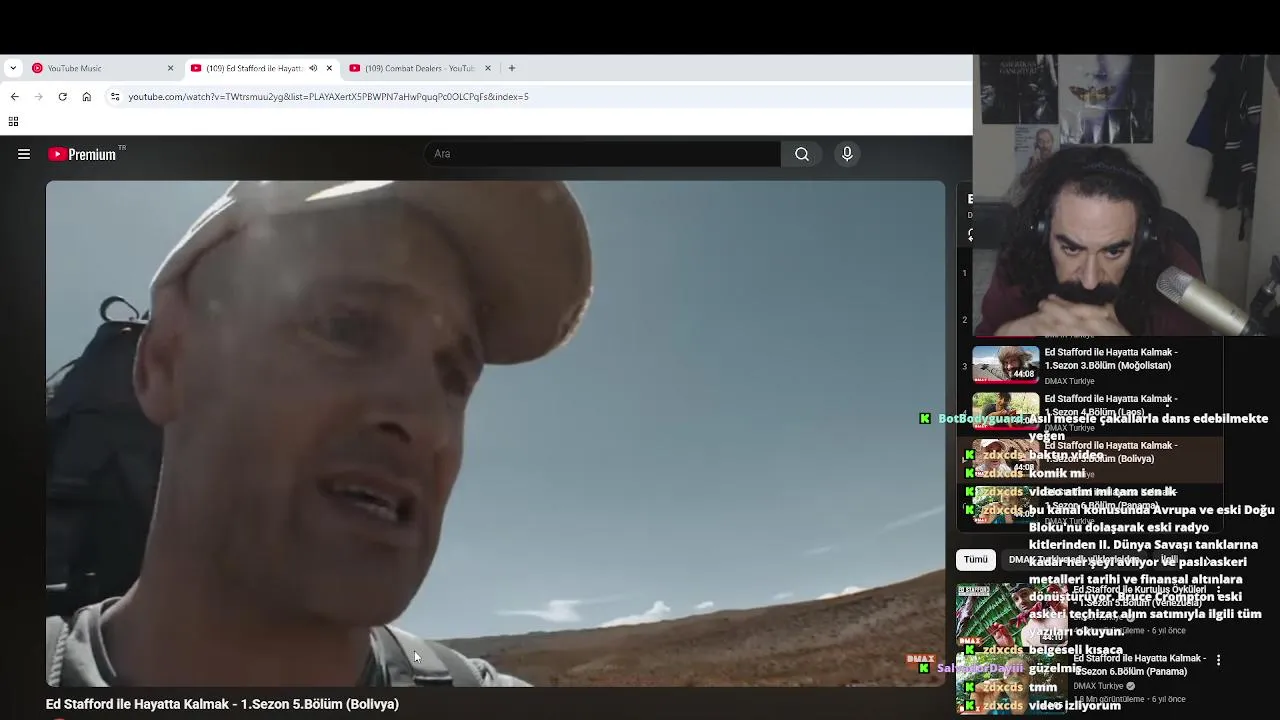The image size is (1280, 720).
Task: Go forward in browser history
Action: [x=38, y=97]
